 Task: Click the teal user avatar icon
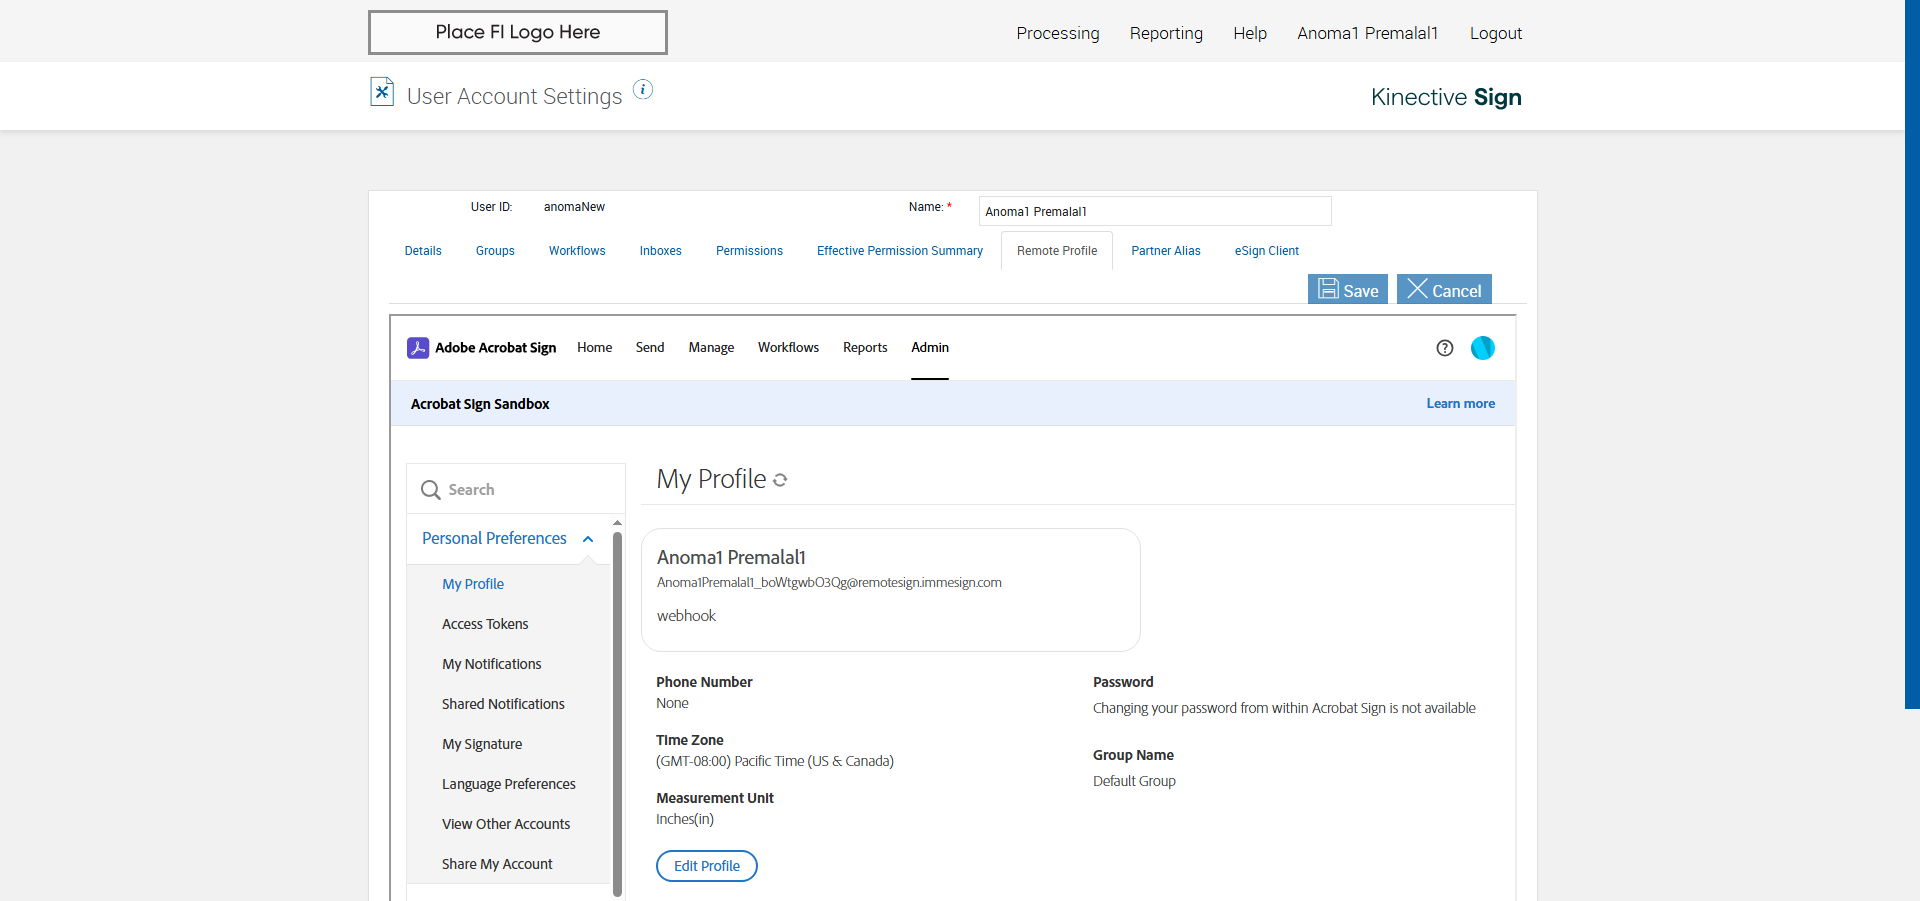coord(1482,348)
